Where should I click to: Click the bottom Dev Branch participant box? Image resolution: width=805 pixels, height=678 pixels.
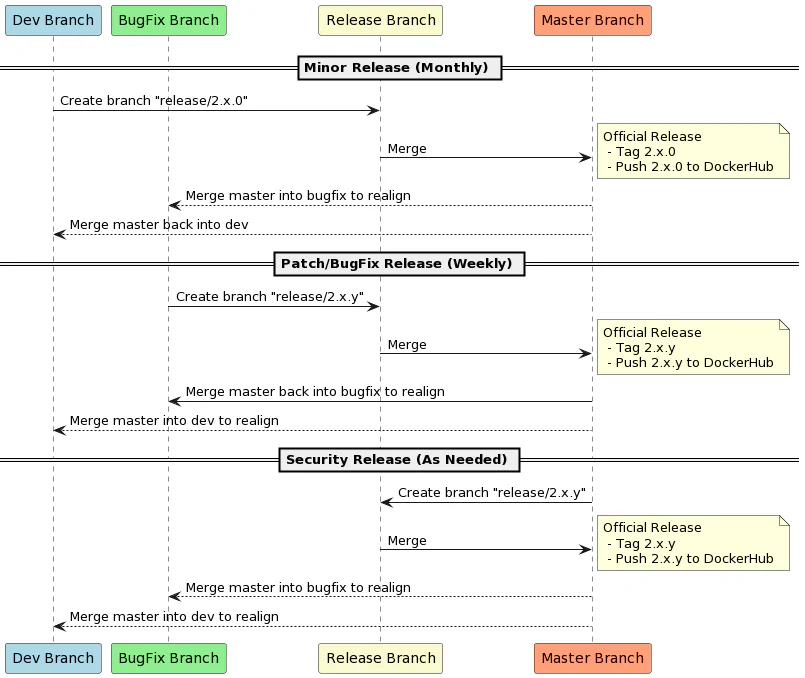pos(53,658)
